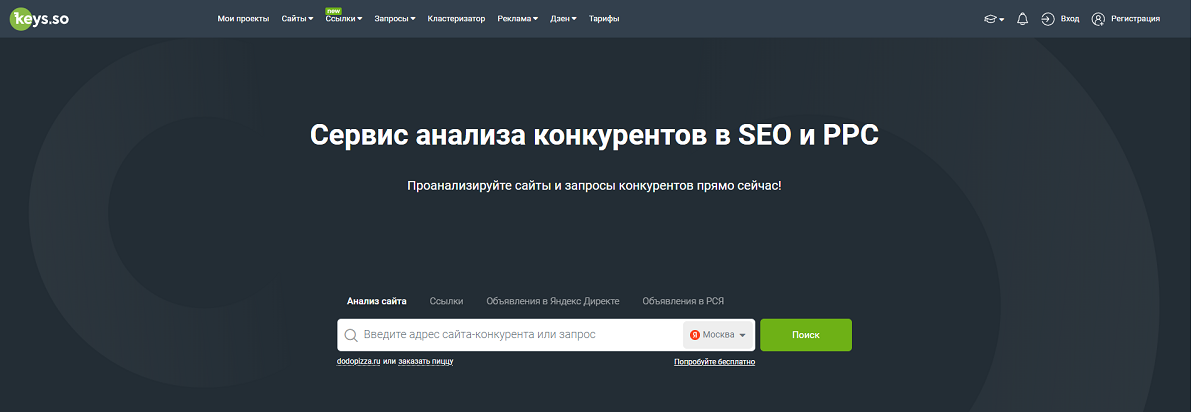Select the Объявления в Яндекс Директе tab
This screenshot has width=1191, height=412.
click(x=552, y=301)
